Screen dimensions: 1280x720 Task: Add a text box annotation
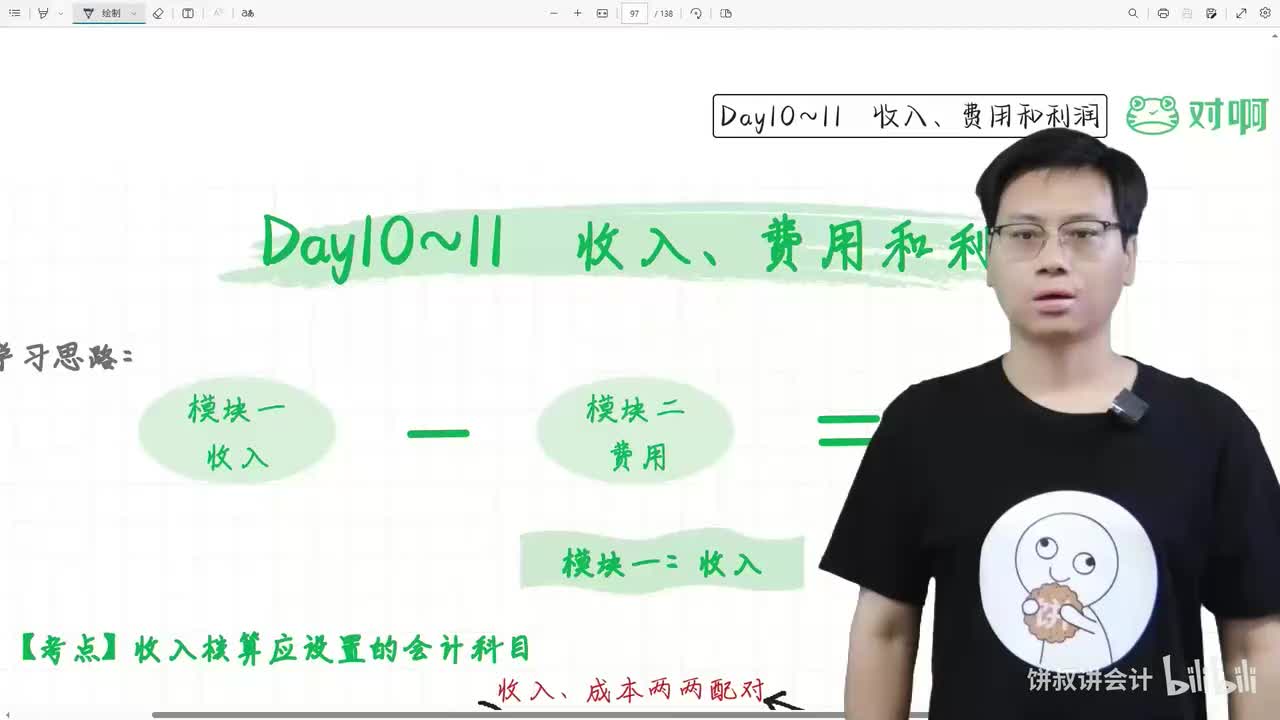click(188, 13)
